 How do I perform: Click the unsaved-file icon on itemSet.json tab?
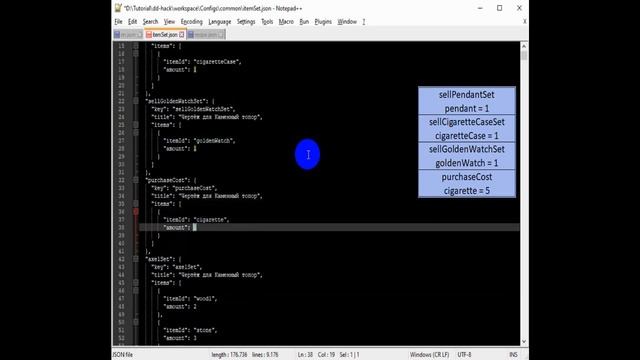149,35
